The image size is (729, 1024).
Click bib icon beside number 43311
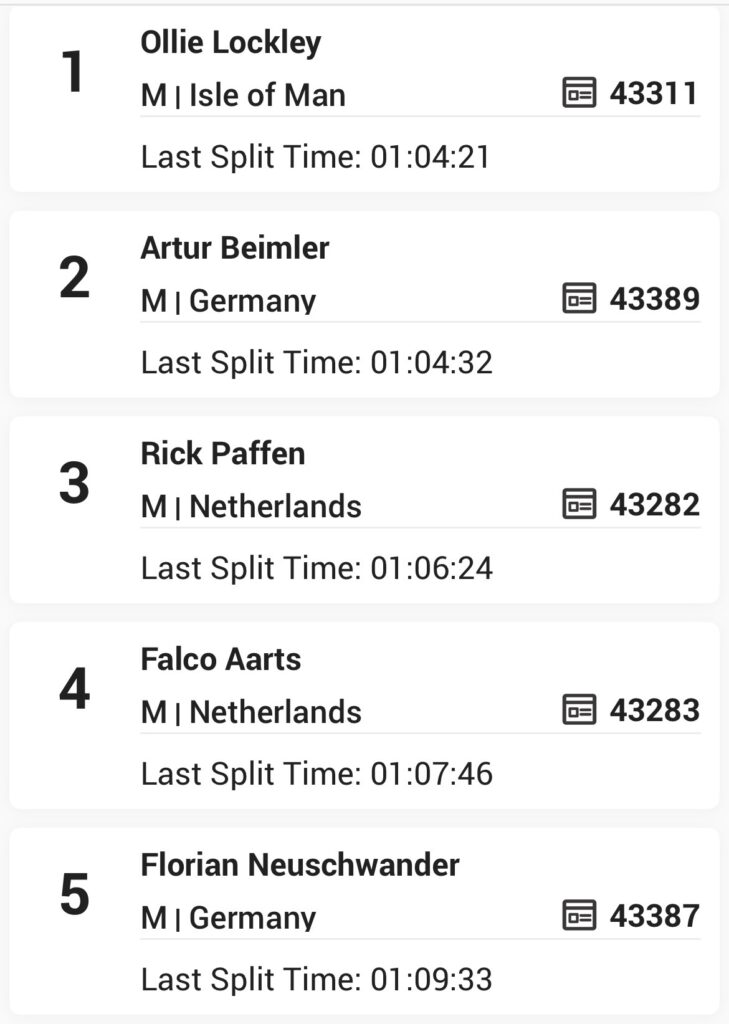(x=579, y=92)
